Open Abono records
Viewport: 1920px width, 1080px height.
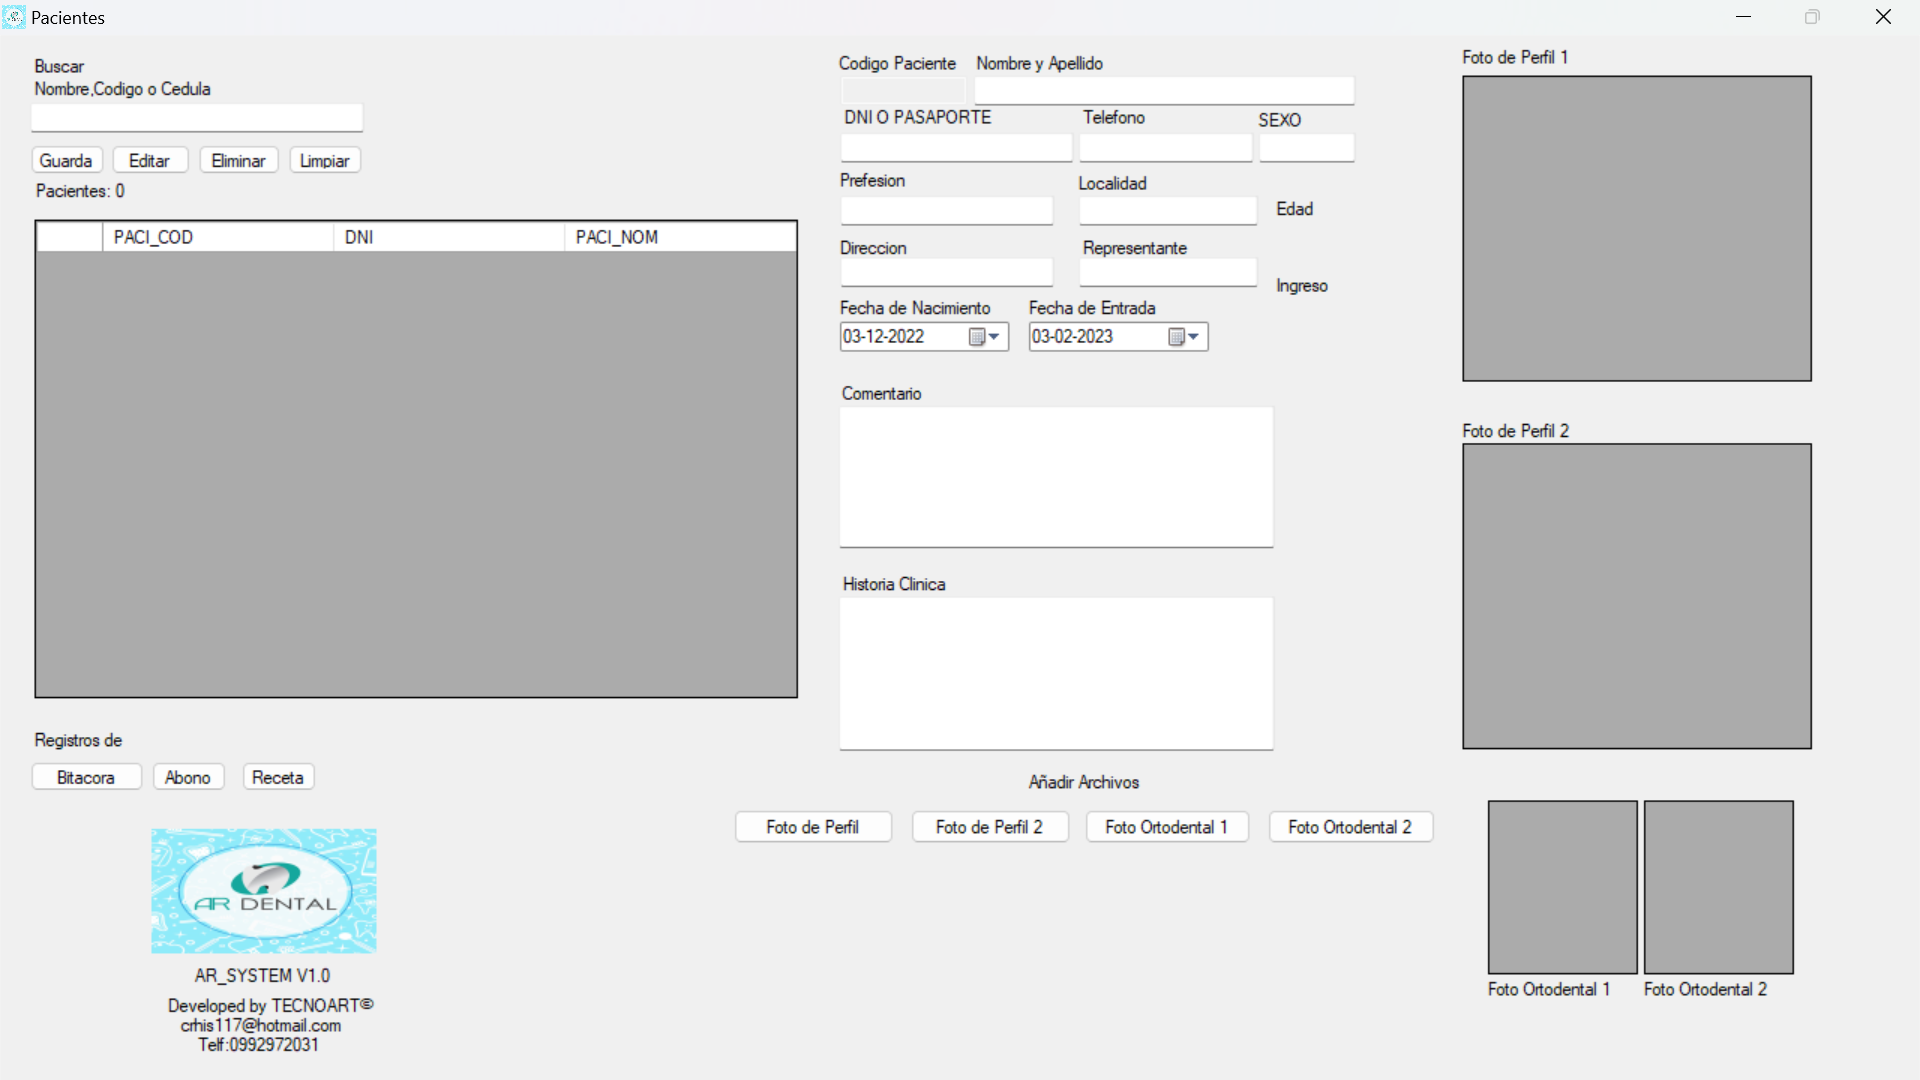coord(188,777)
